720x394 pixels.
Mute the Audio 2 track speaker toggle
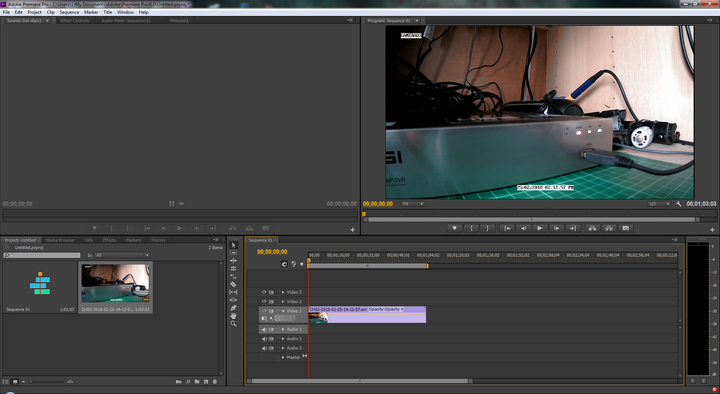[264, 339]
